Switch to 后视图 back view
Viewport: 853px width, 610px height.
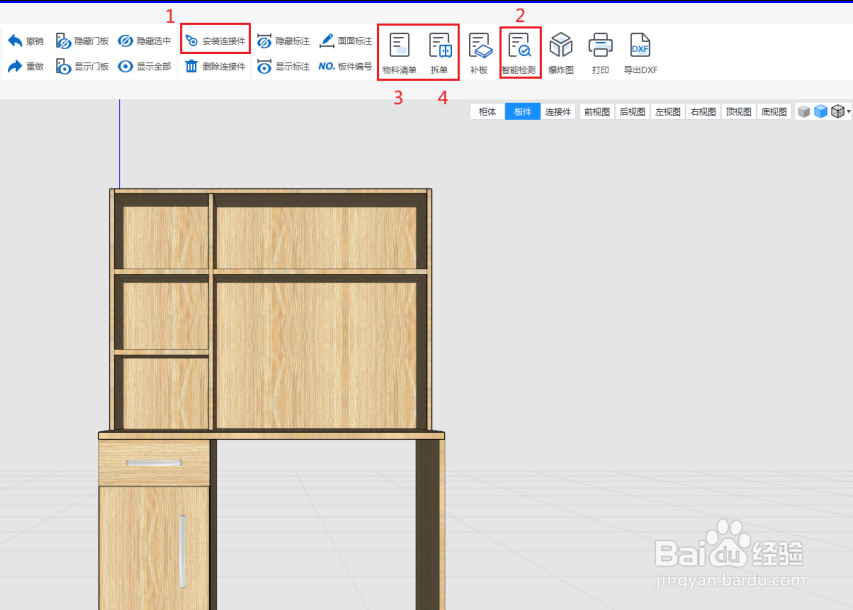(x=632, y=112)
